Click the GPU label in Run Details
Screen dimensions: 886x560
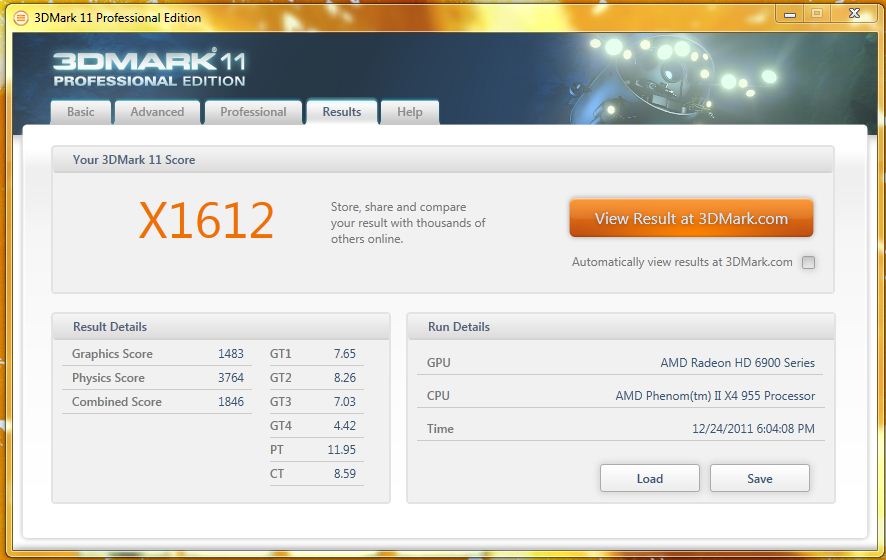click(438, 363)
